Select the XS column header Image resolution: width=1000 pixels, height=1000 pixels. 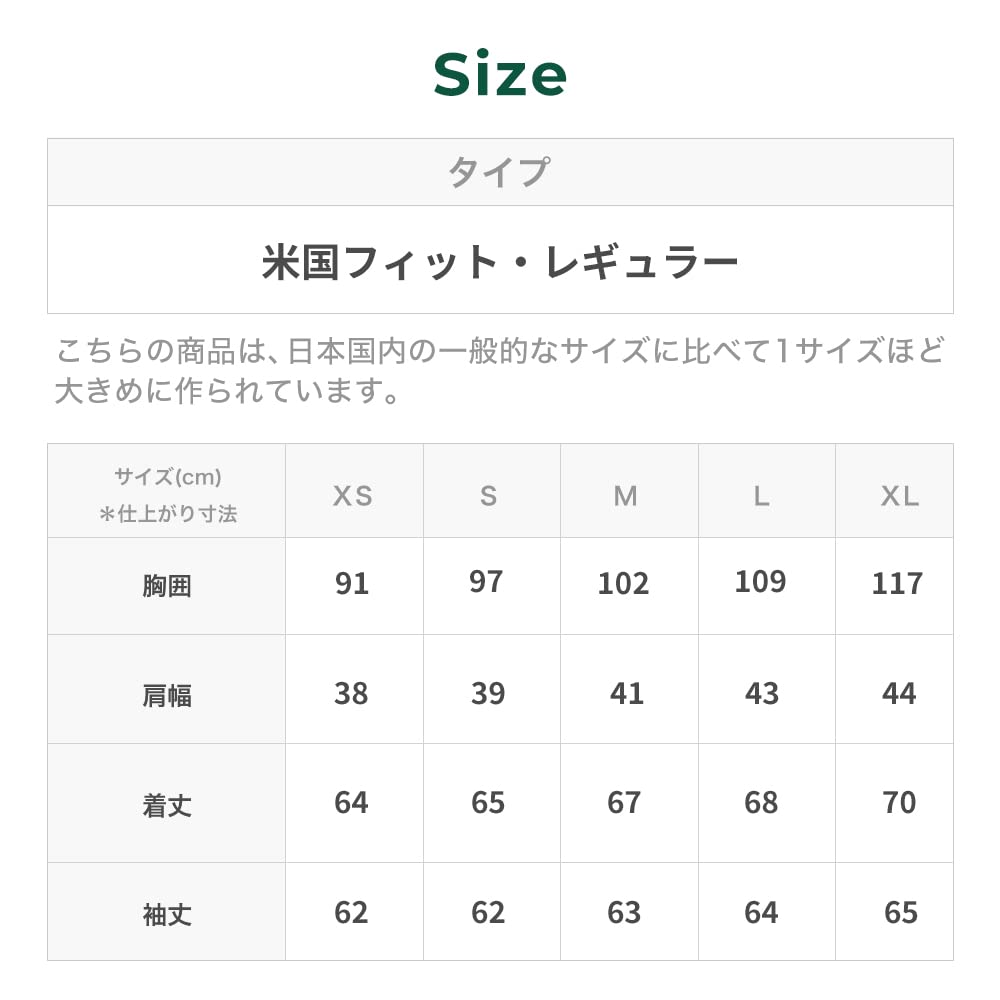point(353,496)
